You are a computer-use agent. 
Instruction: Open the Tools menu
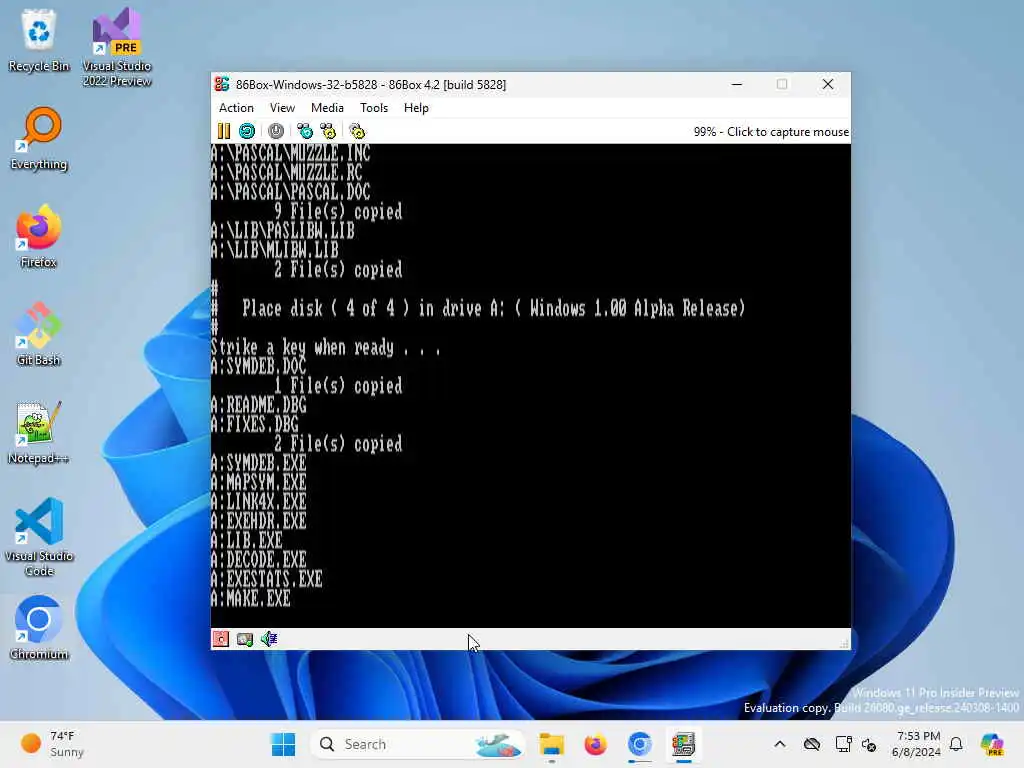pyautogui.click(x=374, y=108)
